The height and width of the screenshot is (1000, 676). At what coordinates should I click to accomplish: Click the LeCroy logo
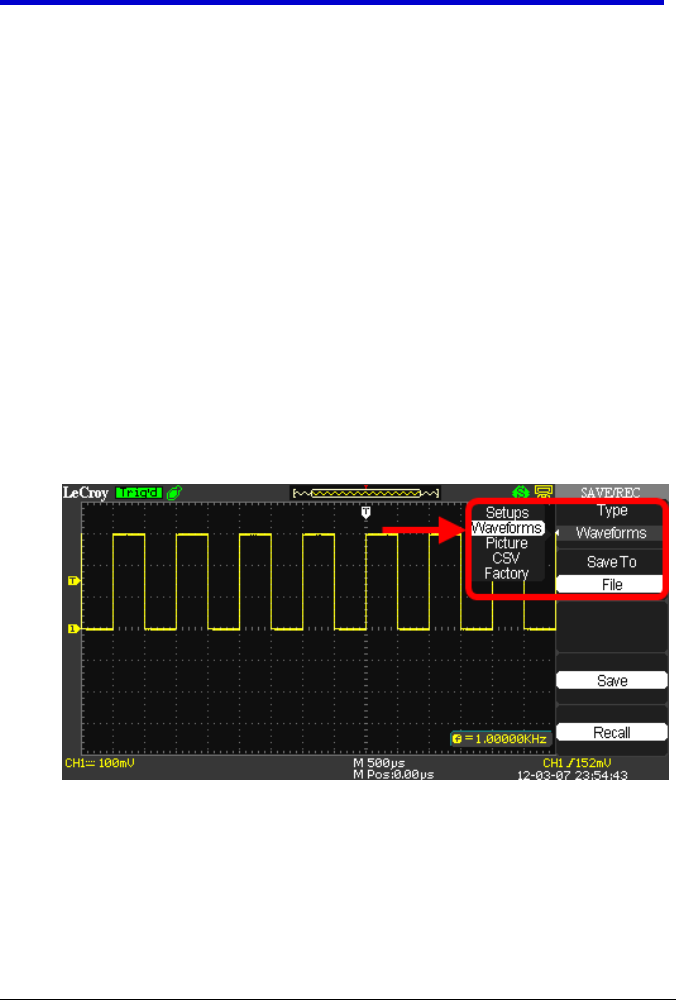[85, 492]
